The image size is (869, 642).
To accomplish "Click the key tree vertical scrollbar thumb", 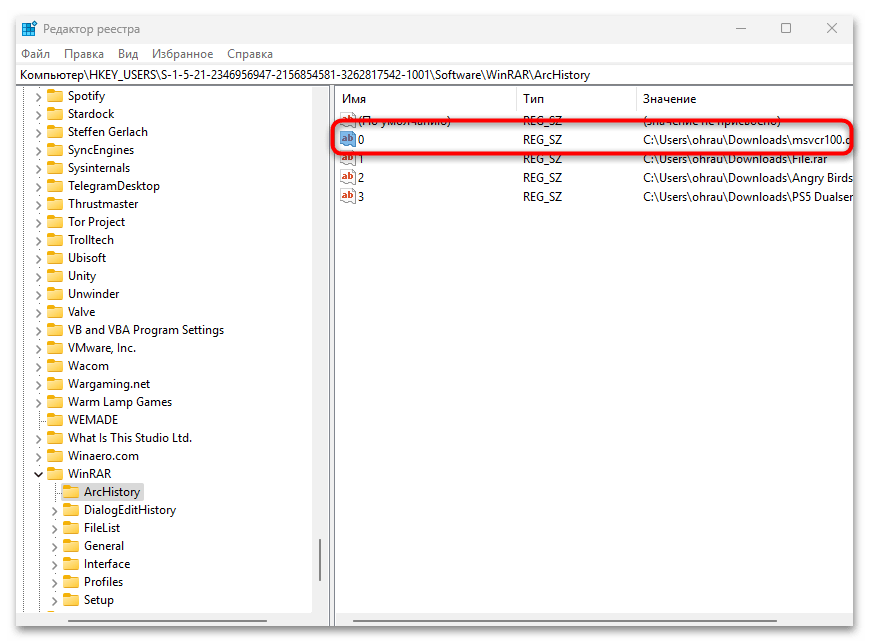I will tap(320, 560).
